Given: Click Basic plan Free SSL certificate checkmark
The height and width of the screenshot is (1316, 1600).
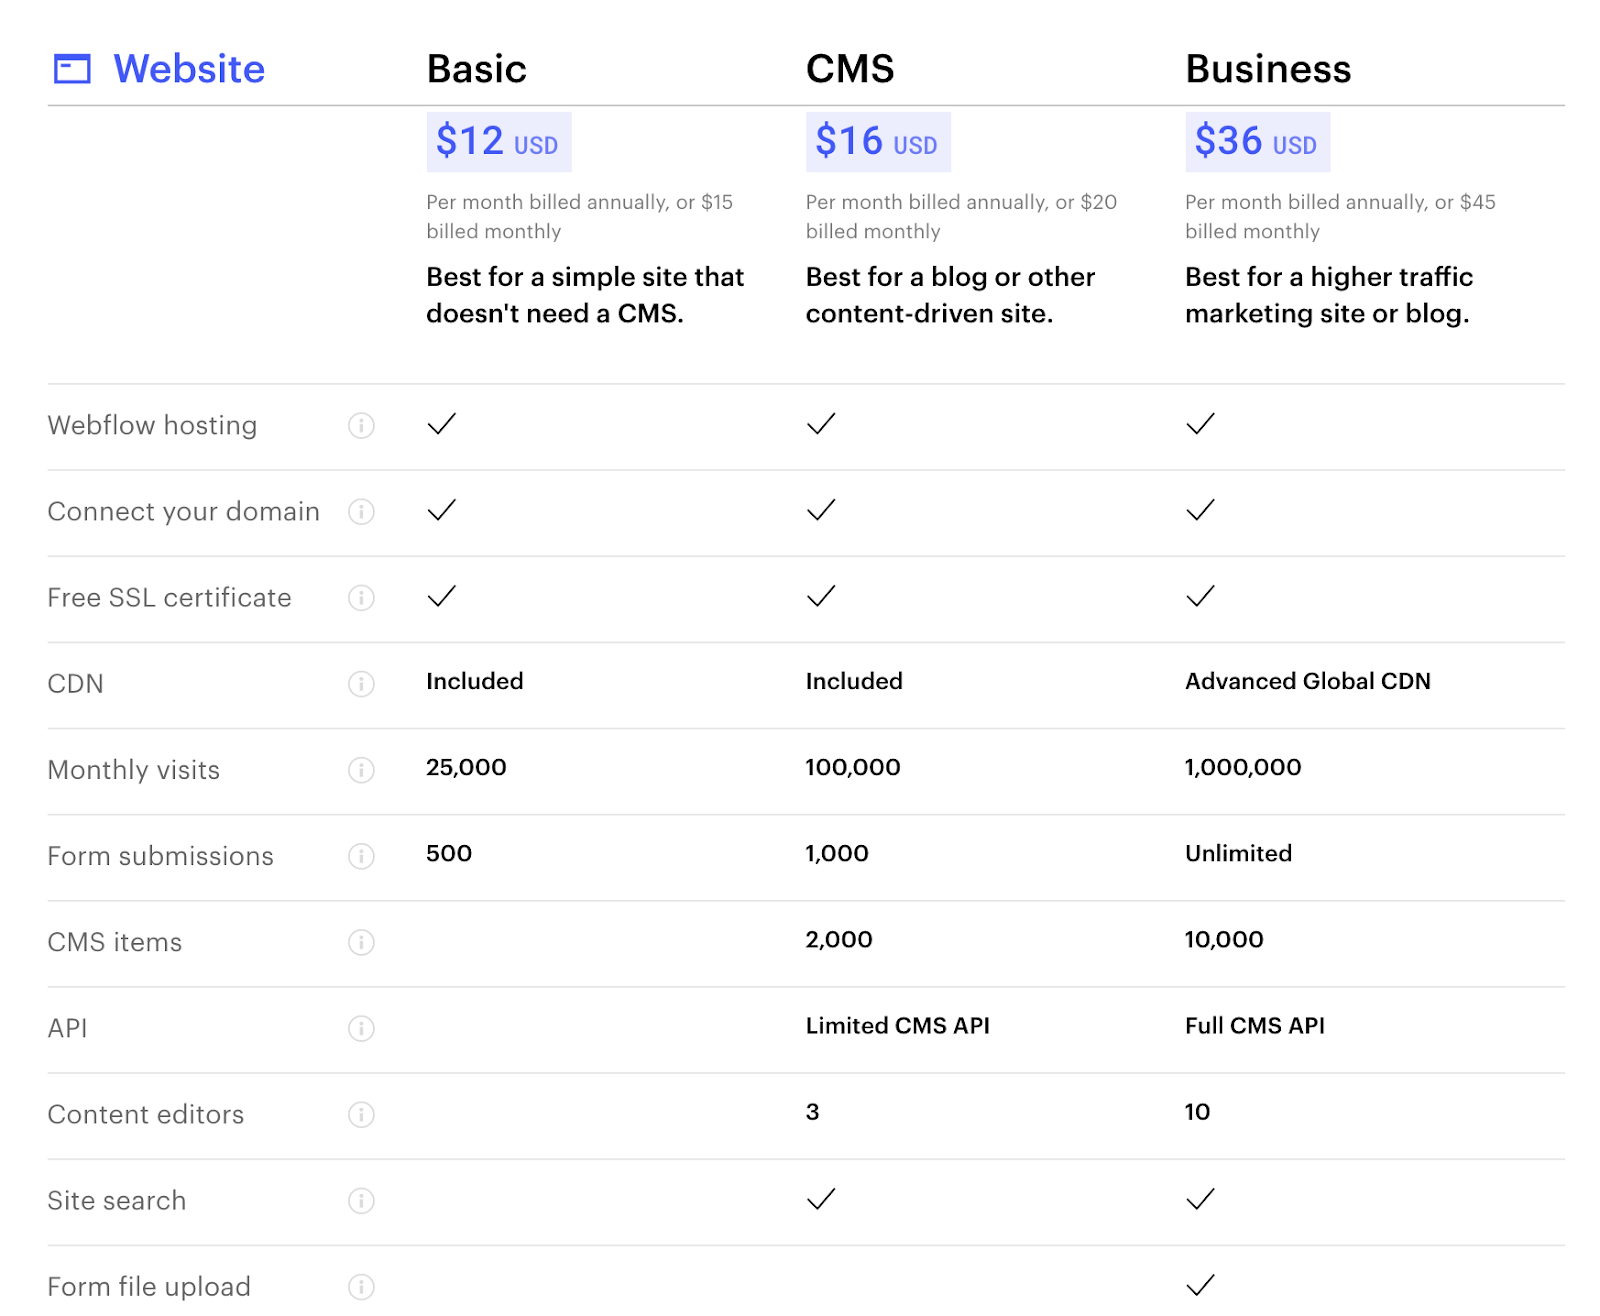Looking at the screenshot, I should click(441, 595).
